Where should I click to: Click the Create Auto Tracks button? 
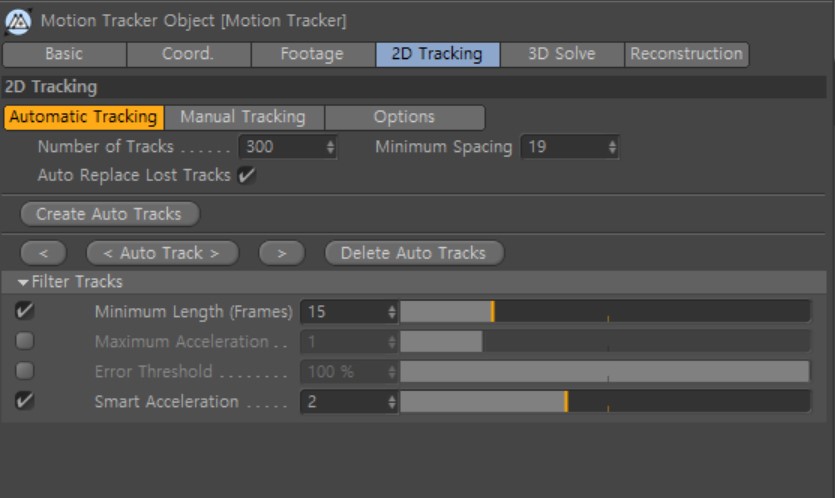pyautogui.click(x=110, y=214)
